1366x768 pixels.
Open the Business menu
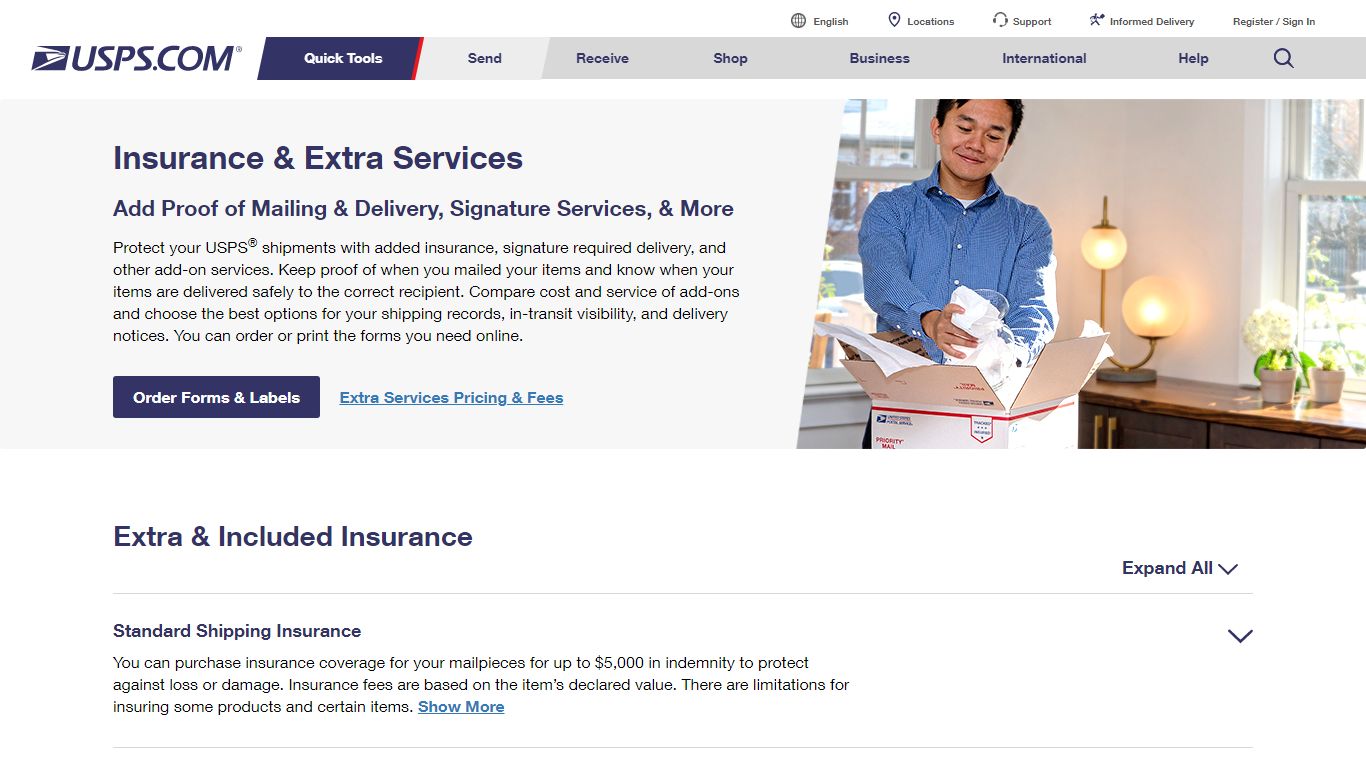point(880,58)
